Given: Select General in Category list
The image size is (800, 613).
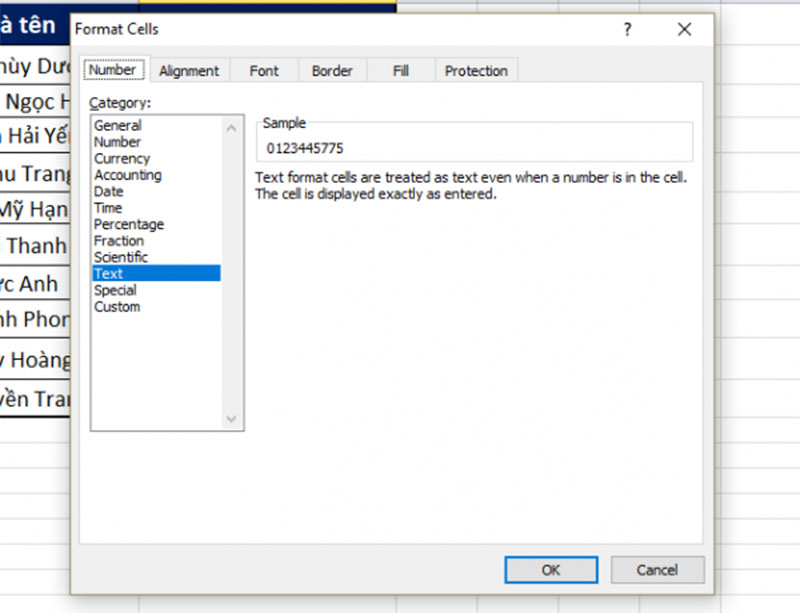Looking at the screenshot, I should pyautogui.click(x=118, y=126).
